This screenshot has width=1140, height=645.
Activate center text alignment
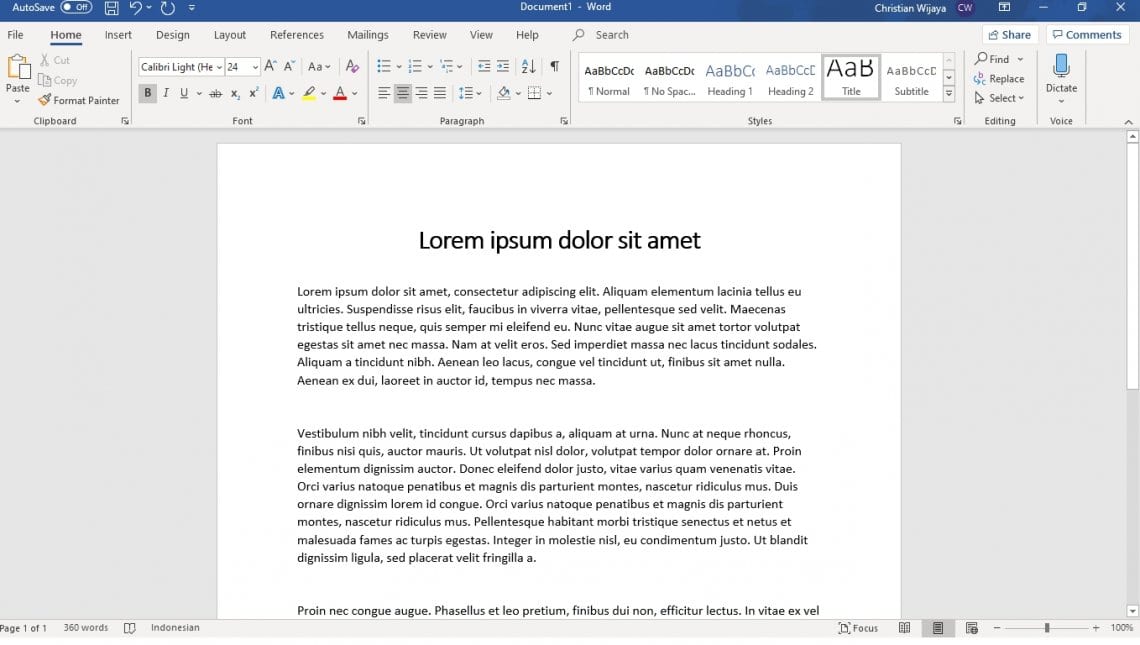coord(402,92)
